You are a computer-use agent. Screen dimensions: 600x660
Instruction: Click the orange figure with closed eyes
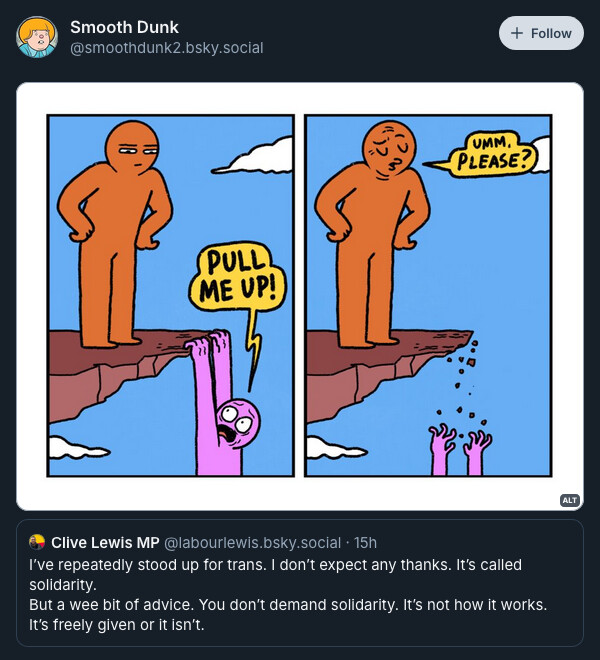tap(373, 234)
